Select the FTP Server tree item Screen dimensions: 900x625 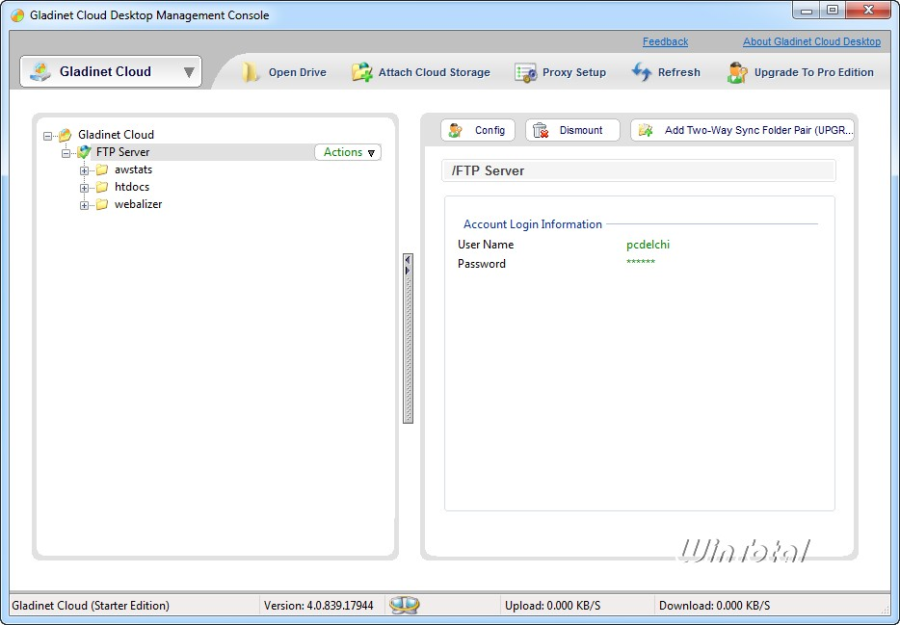click(x=120, y=152)
